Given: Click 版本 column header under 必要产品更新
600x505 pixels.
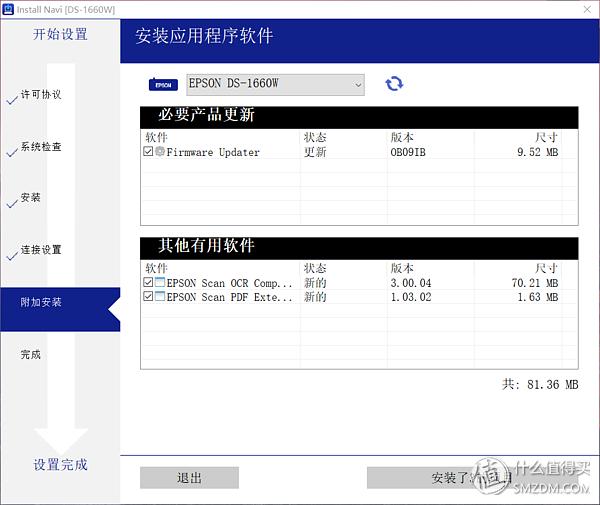Looking at the screenshot, I should coord(402,137).
